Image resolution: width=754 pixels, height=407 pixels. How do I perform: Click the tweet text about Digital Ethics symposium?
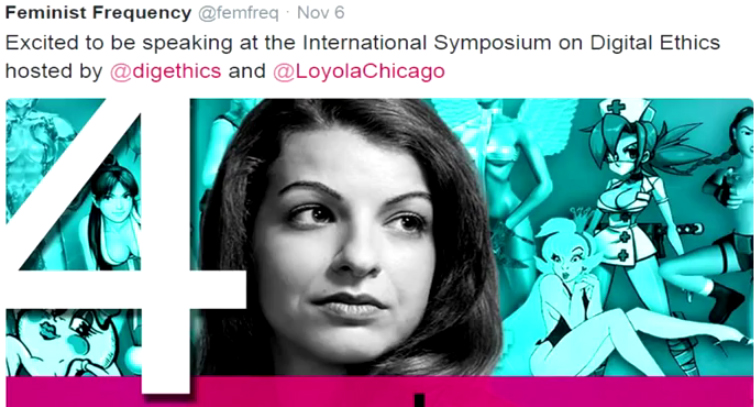[362, 57]
